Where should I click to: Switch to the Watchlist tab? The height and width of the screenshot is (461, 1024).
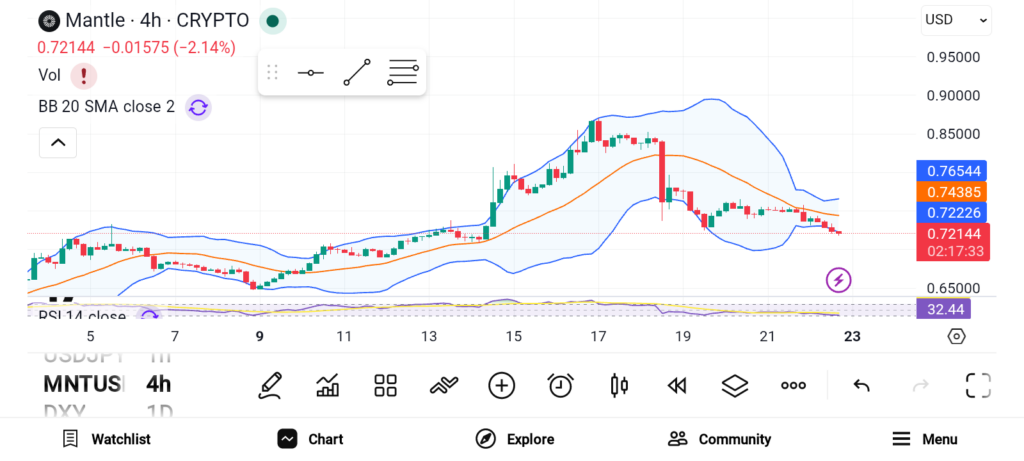coord(106,439)
